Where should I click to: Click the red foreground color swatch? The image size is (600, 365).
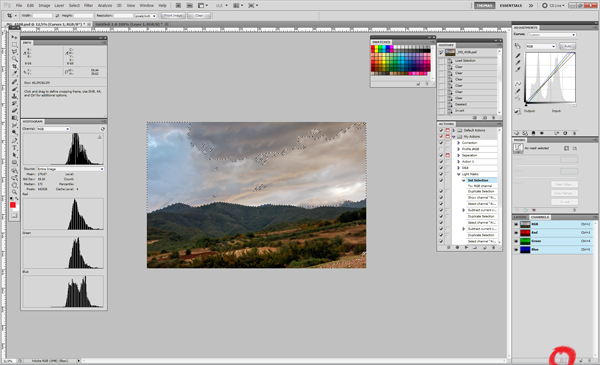(13, 205)
